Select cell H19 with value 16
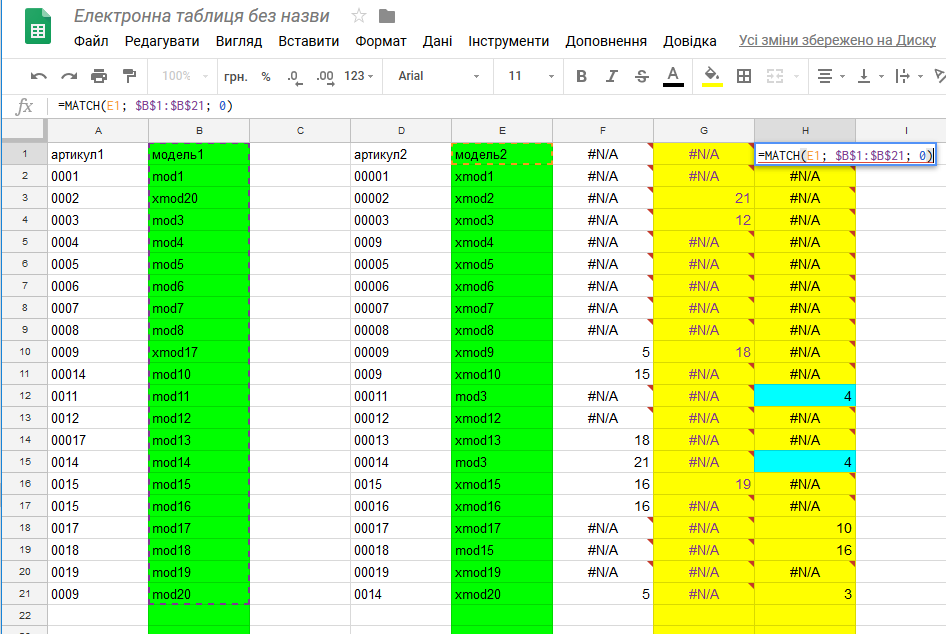The height and width of the screenshot is (634, 946). (805, 550)
